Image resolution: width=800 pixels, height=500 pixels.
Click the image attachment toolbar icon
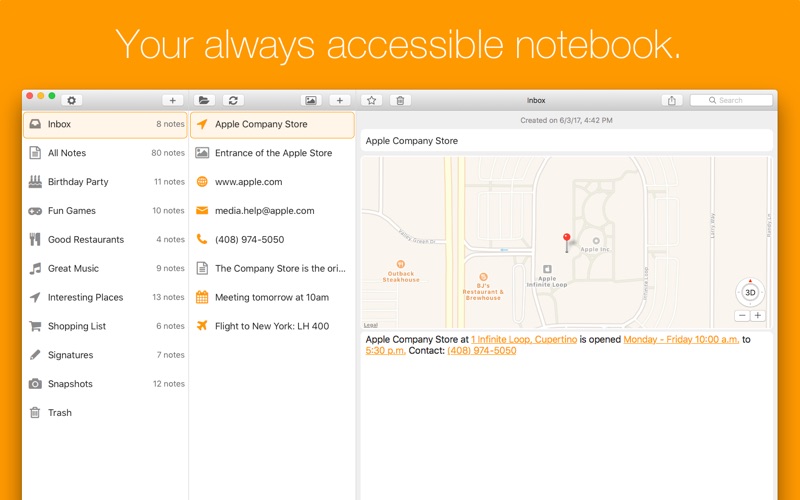click(311, 100)
